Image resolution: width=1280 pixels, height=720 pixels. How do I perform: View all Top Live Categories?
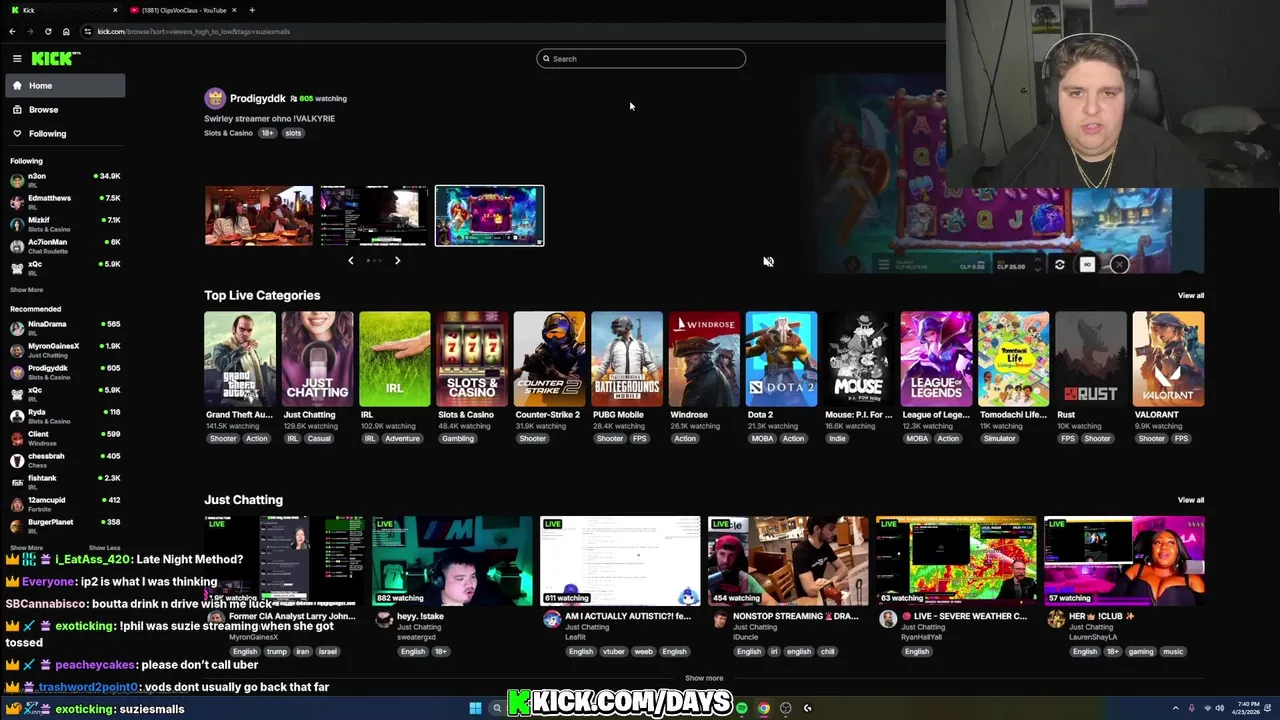[1190, 296]
